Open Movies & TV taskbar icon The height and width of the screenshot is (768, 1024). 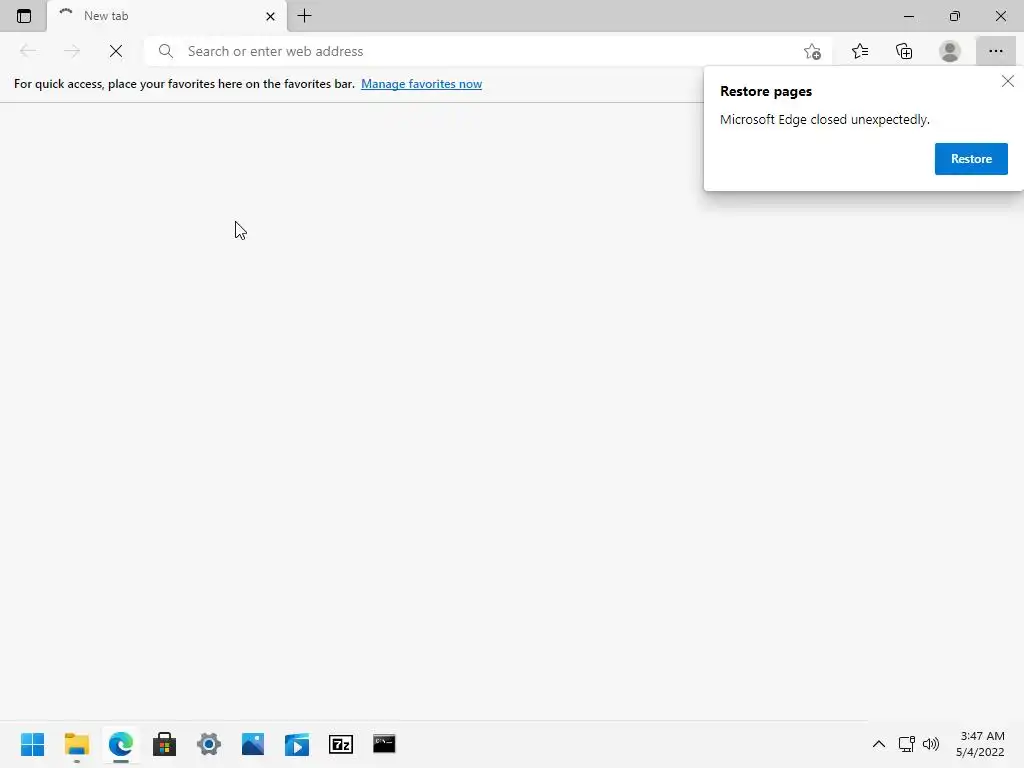[296, 744]
